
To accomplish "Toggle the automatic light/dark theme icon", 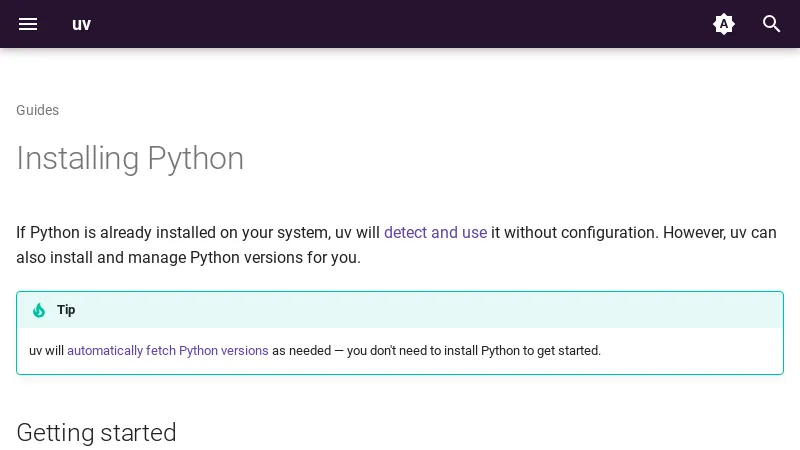I will pos(724,24).
